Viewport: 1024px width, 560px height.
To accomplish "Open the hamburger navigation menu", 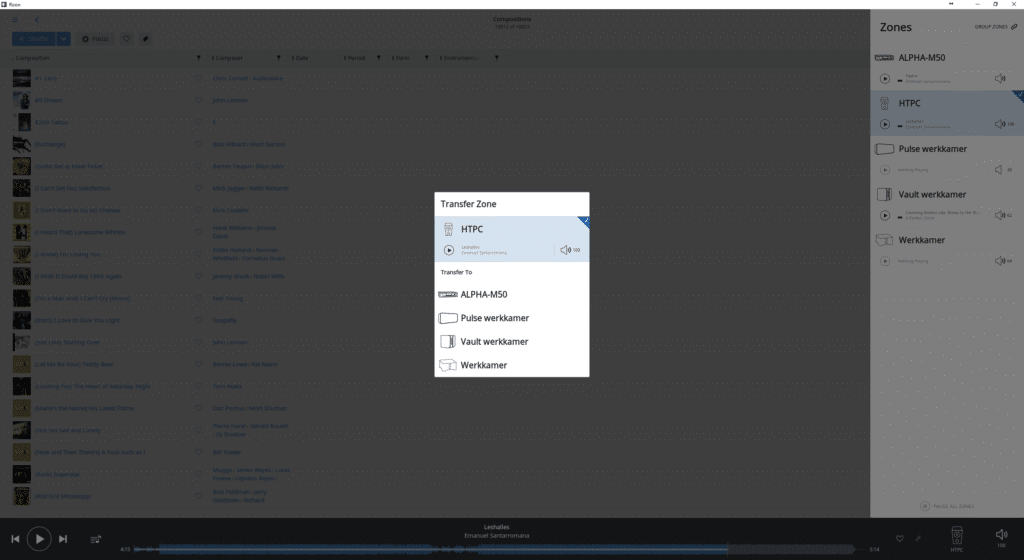I will click(14, 20).
